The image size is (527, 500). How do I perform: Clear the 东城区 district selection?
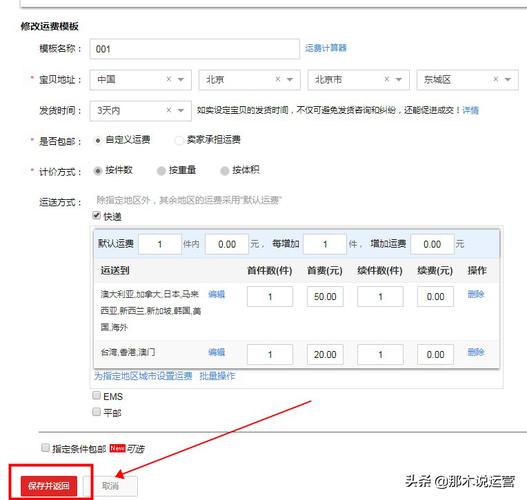point(496,79)
